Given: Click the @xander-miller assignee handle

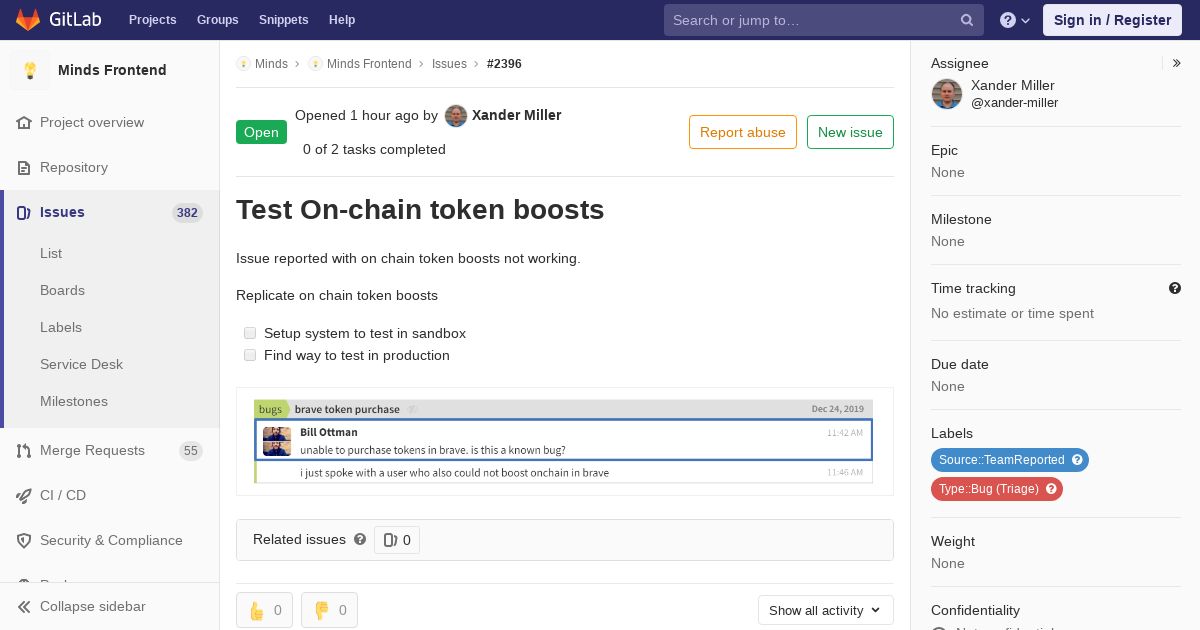Looking at the screenshot, I should [x=1014, y=103].
